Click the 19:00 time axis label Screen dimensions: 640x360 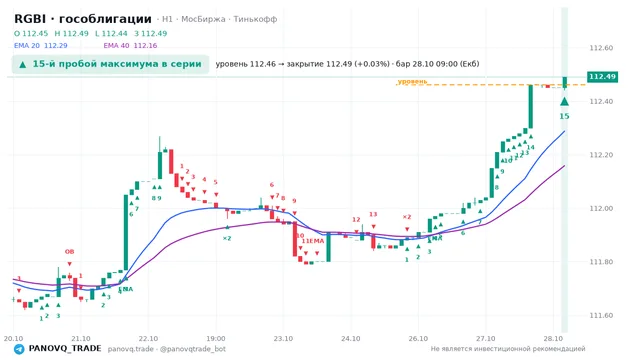click(216, 339)
